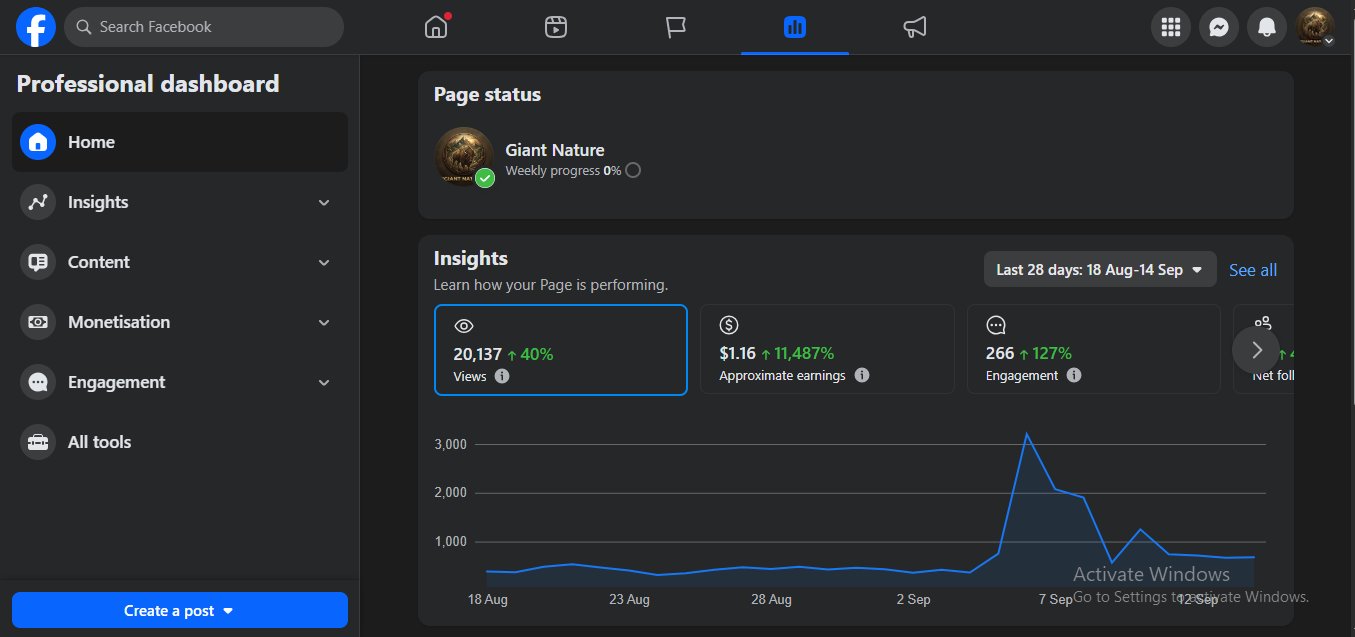Expand the Content sidebar section chevron
The image size is (1355, 637).
[x=323, y=262]
